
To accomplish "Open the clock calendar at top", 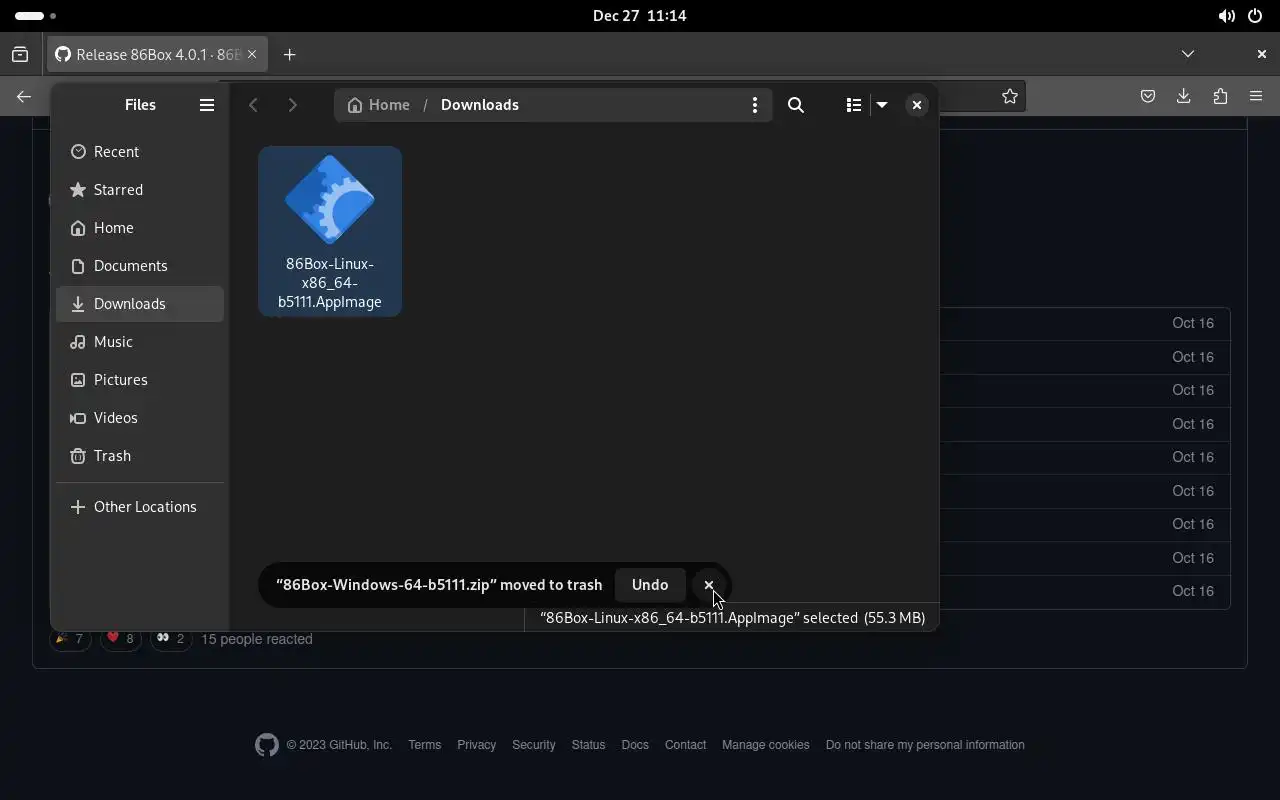I will point(640,16).
